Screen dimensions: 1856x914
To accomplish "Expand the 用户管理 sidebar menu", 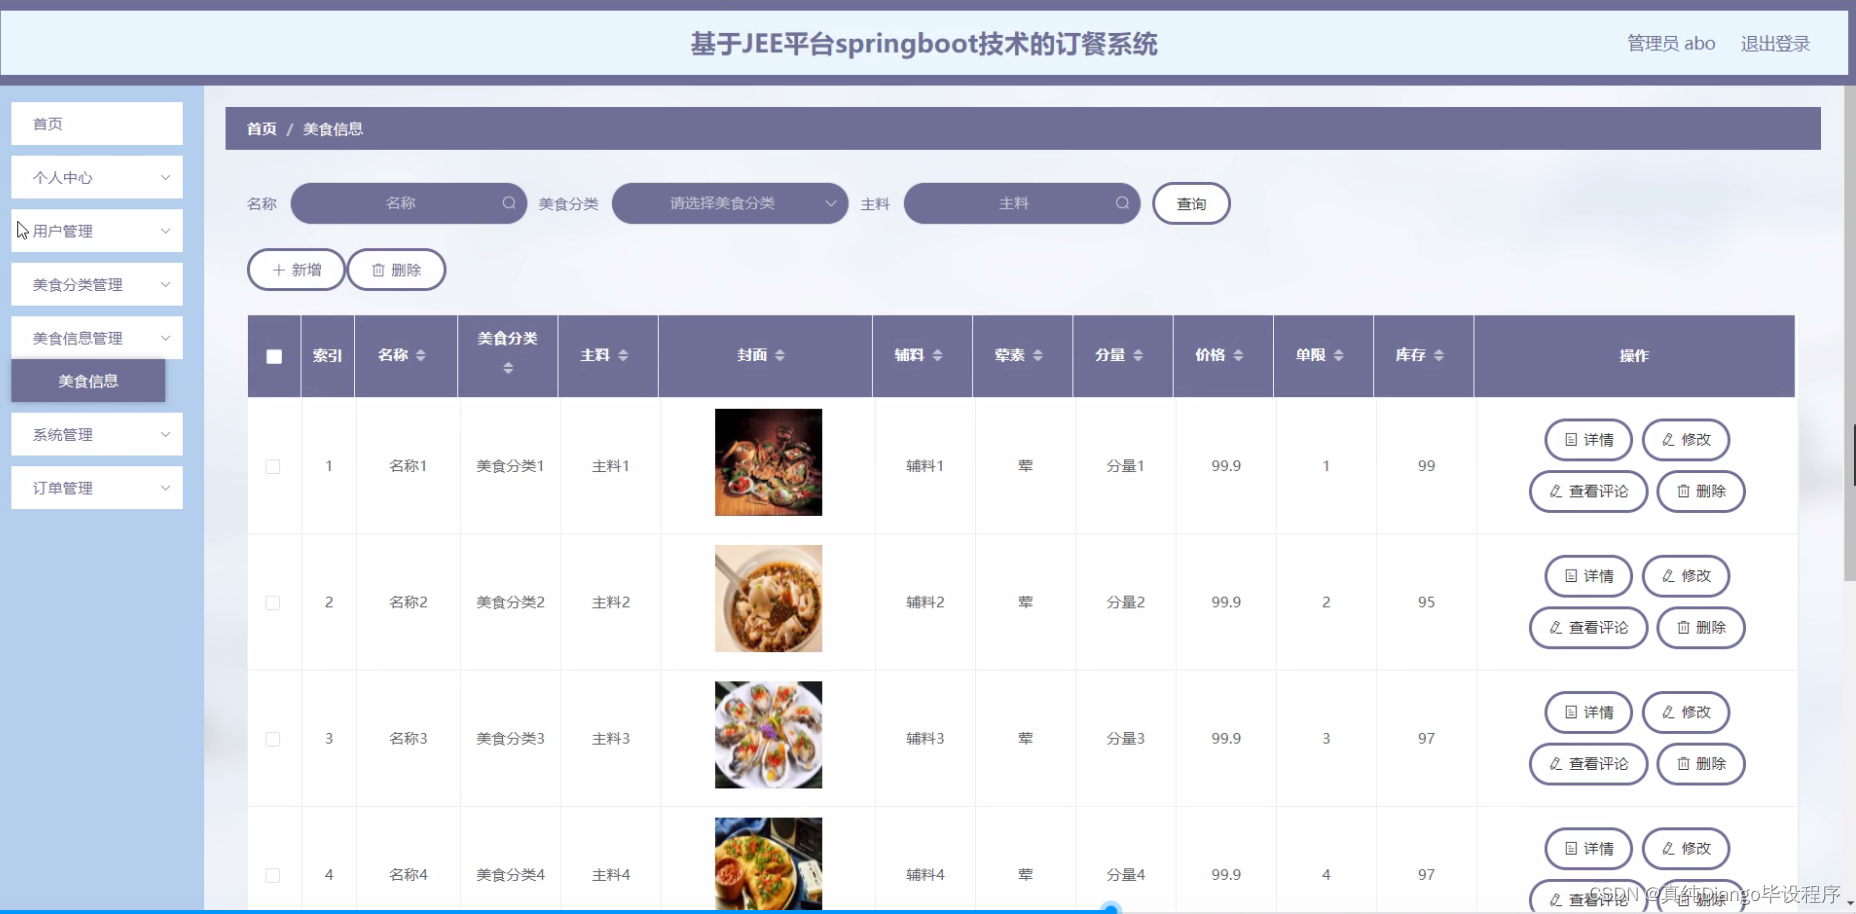I will click(96, 230).
